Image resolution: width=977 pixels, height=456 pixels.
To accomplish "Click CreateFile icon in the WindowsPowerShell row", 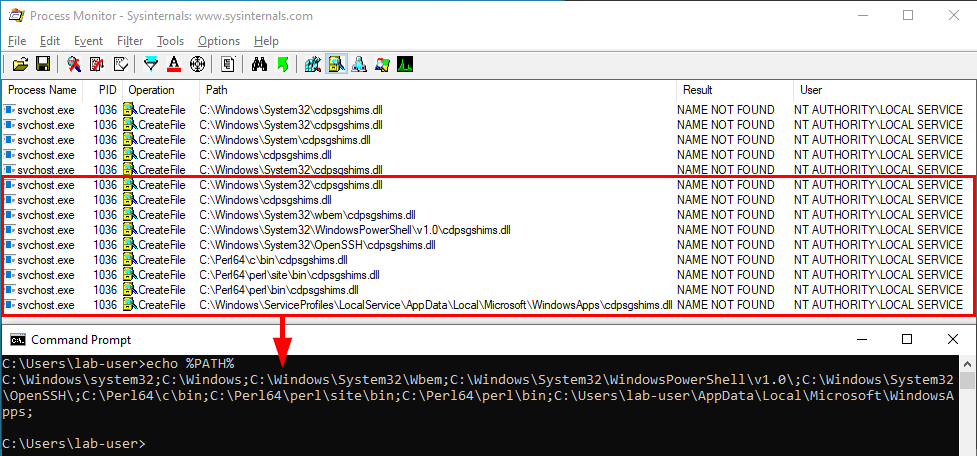I will click(x=130, y=230).
